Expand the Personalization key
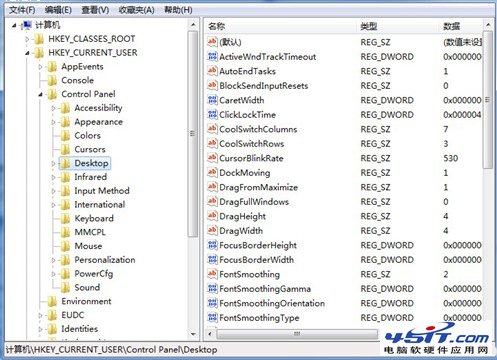497x360 pixels. 53,260
